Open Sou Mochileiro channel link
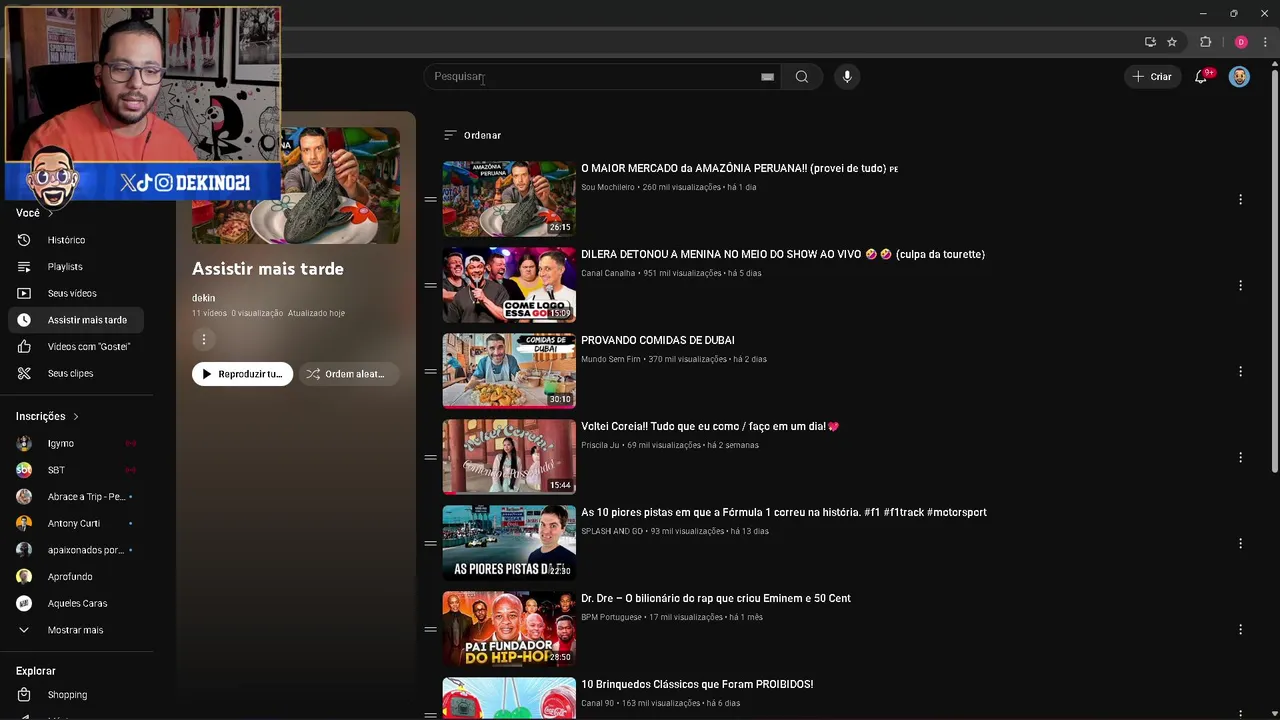 [608, 187]
